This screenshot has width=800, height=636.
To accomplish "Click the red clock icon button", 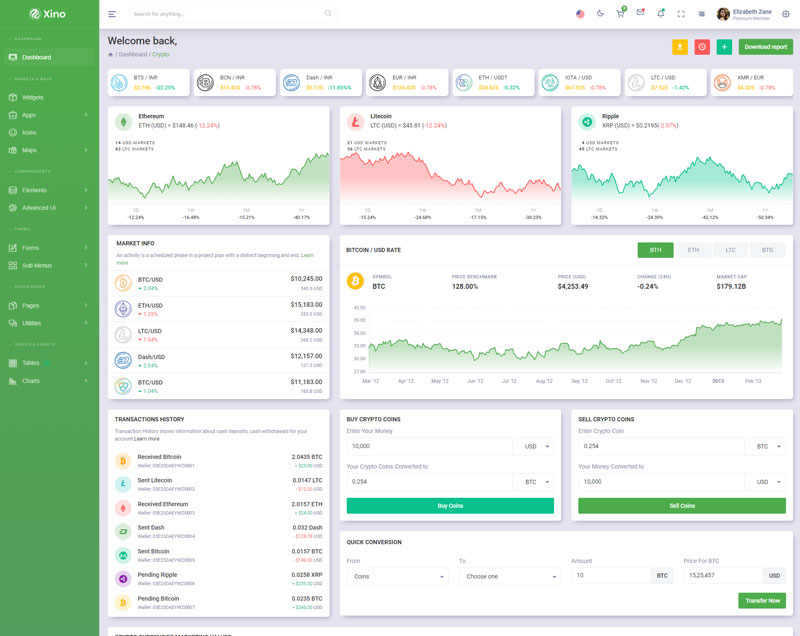I will tap(702, 47).
